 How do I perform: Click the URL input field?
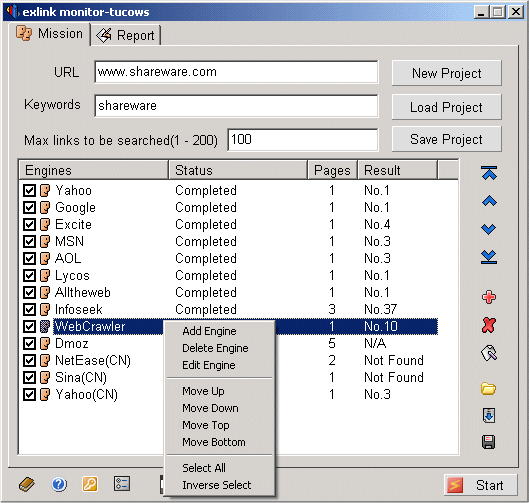(x=236, y=72)
